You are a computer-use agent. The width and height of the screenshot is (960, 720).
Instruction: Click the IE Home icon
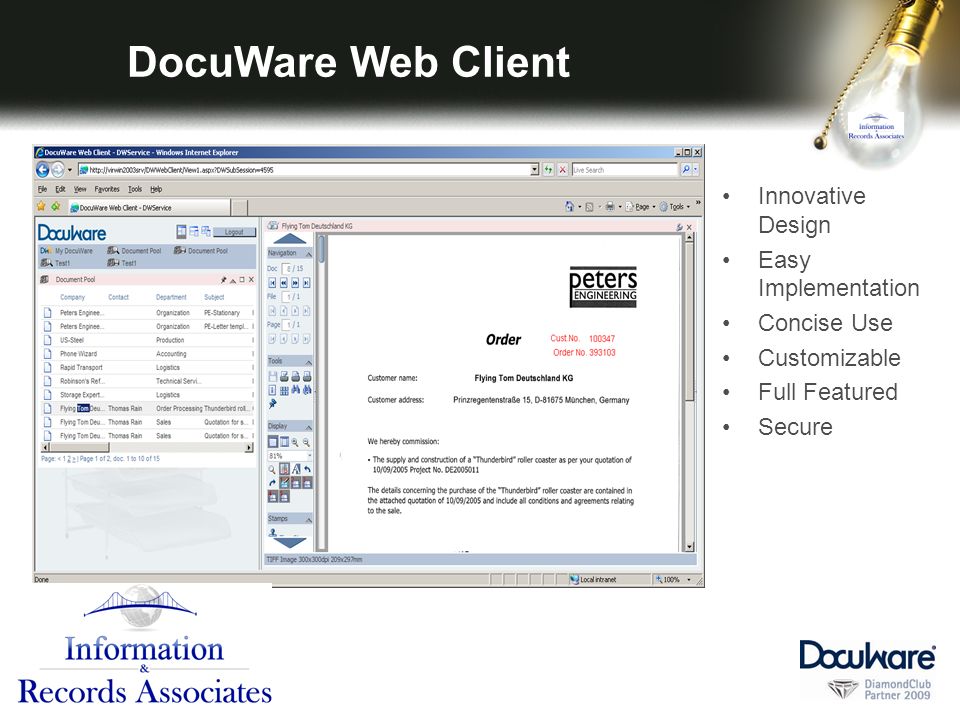[569, 206]
